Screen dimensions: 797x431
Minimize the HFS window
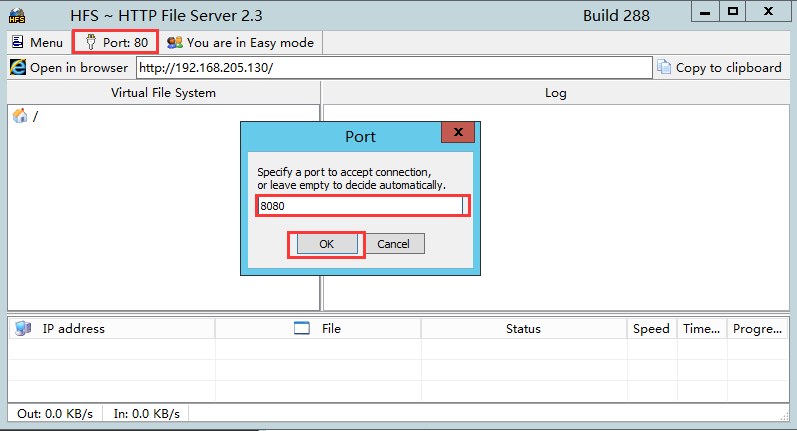(x=705, y=12)
